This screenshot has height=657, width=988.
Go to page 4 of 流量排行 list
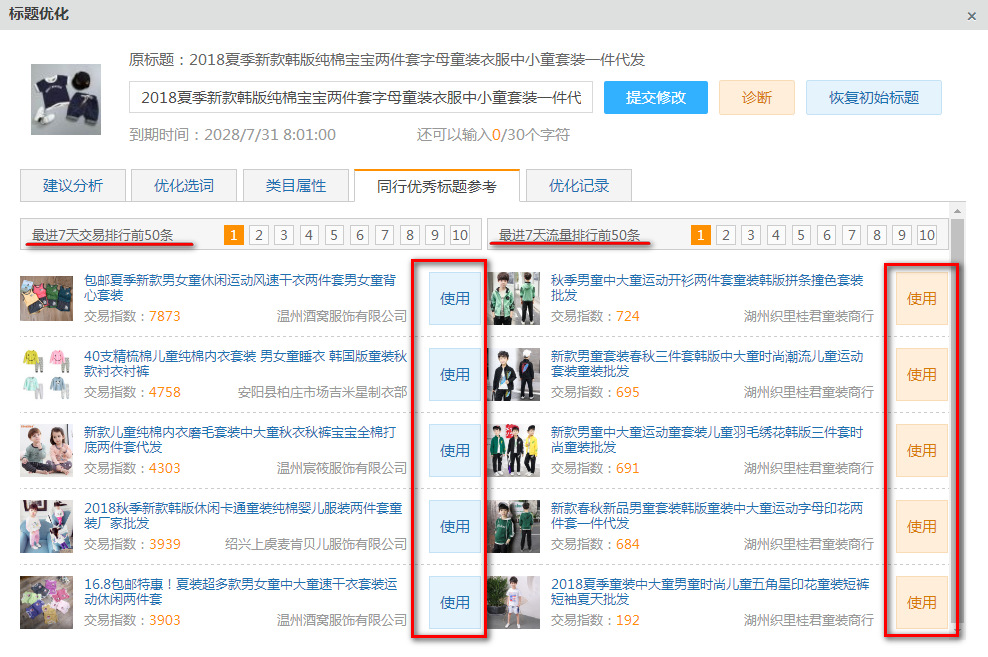[x=776, y=235]
